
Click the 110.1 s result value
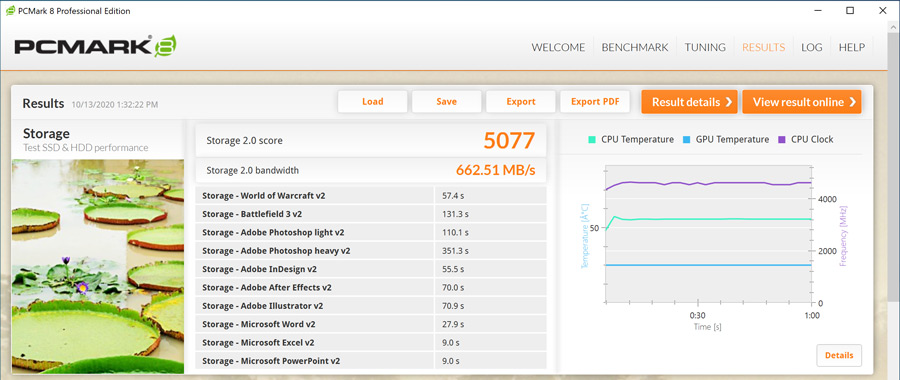tap(456, 232)
